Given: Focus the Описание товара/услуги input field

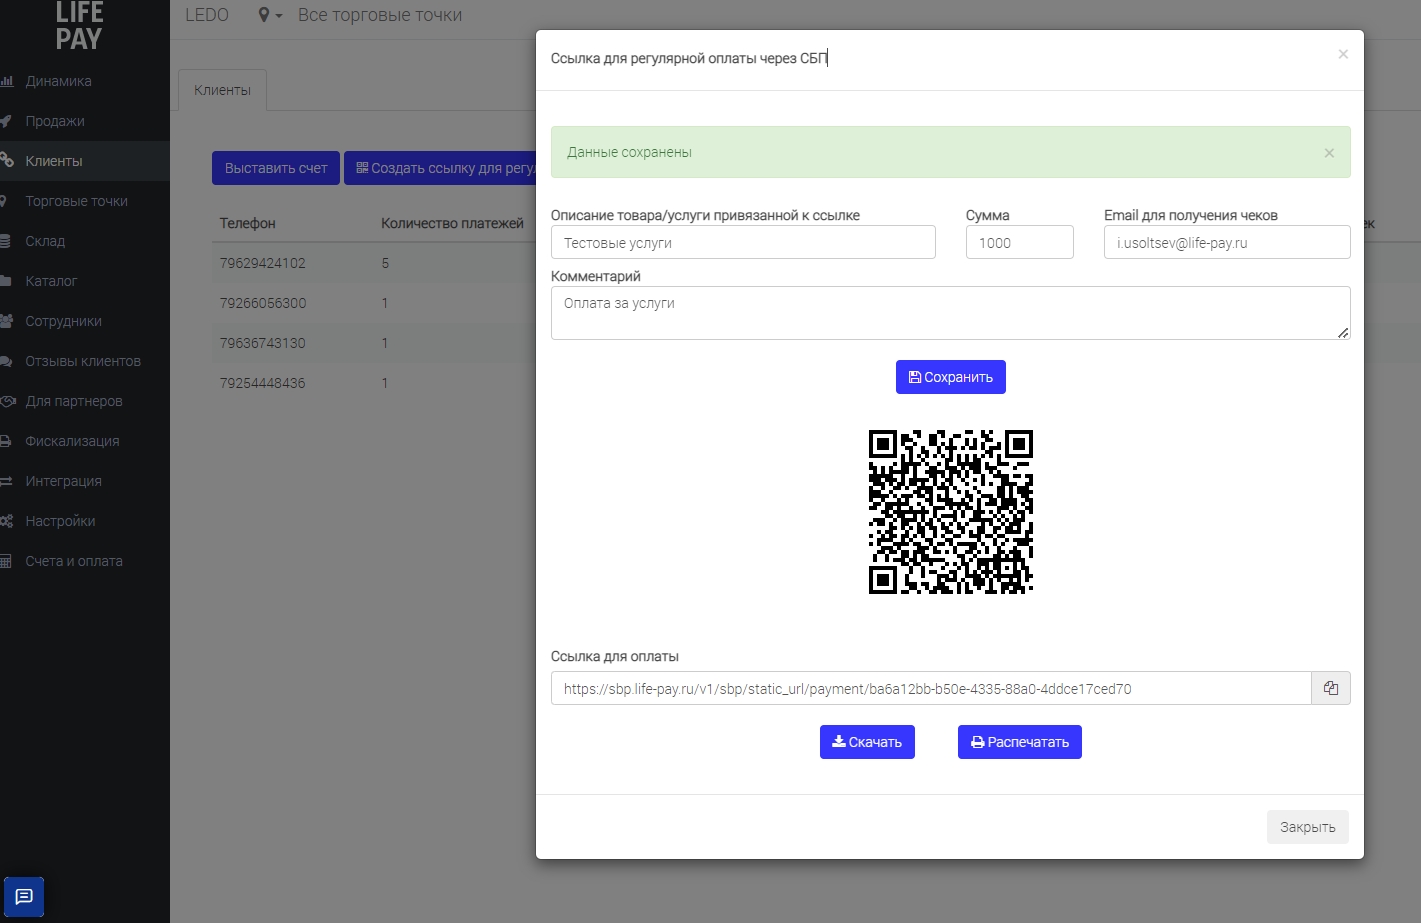Looking at the screenshot, I should [x=743, y=242].
